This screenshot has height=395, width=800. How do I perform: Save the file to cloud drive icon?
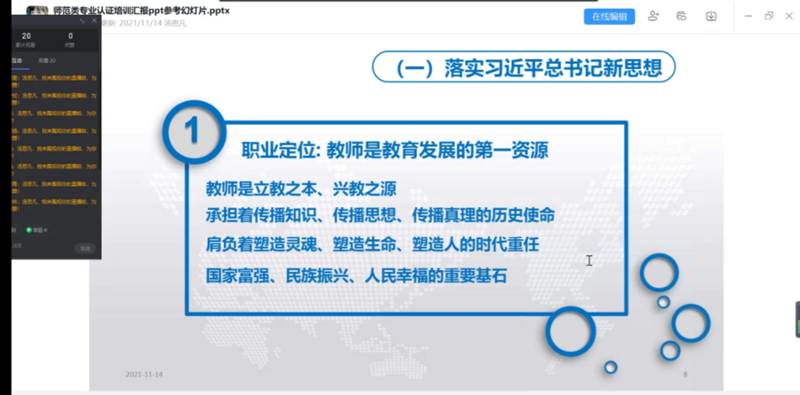[x=682, y=16]
